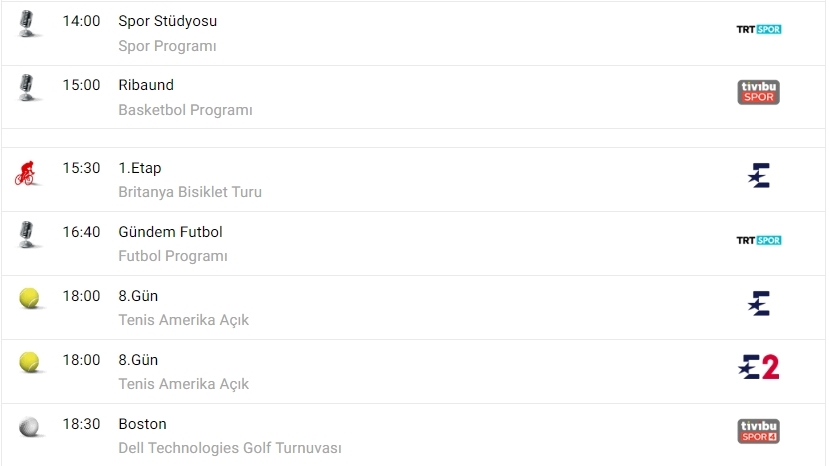
Task: Click the 16:40 time of Gündem Futbol
Action: pos(81,232)
